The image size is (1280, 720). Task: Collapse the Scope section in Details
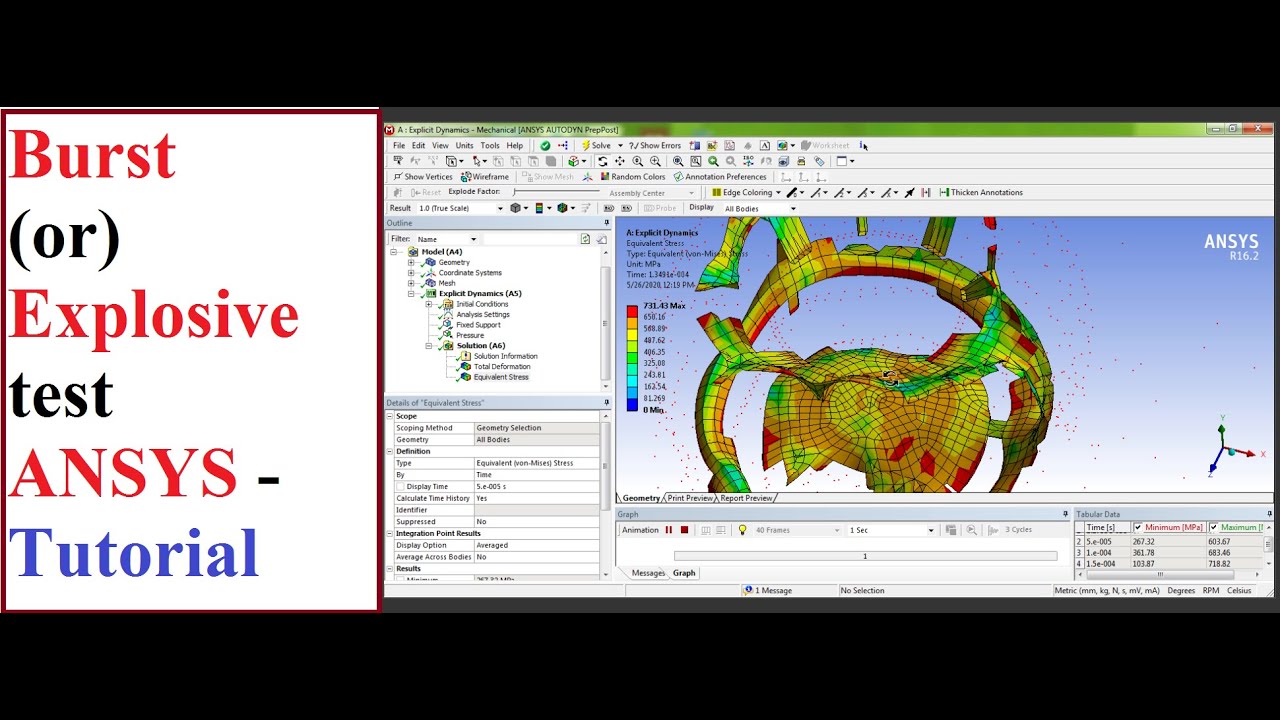(x=390, y=416)
